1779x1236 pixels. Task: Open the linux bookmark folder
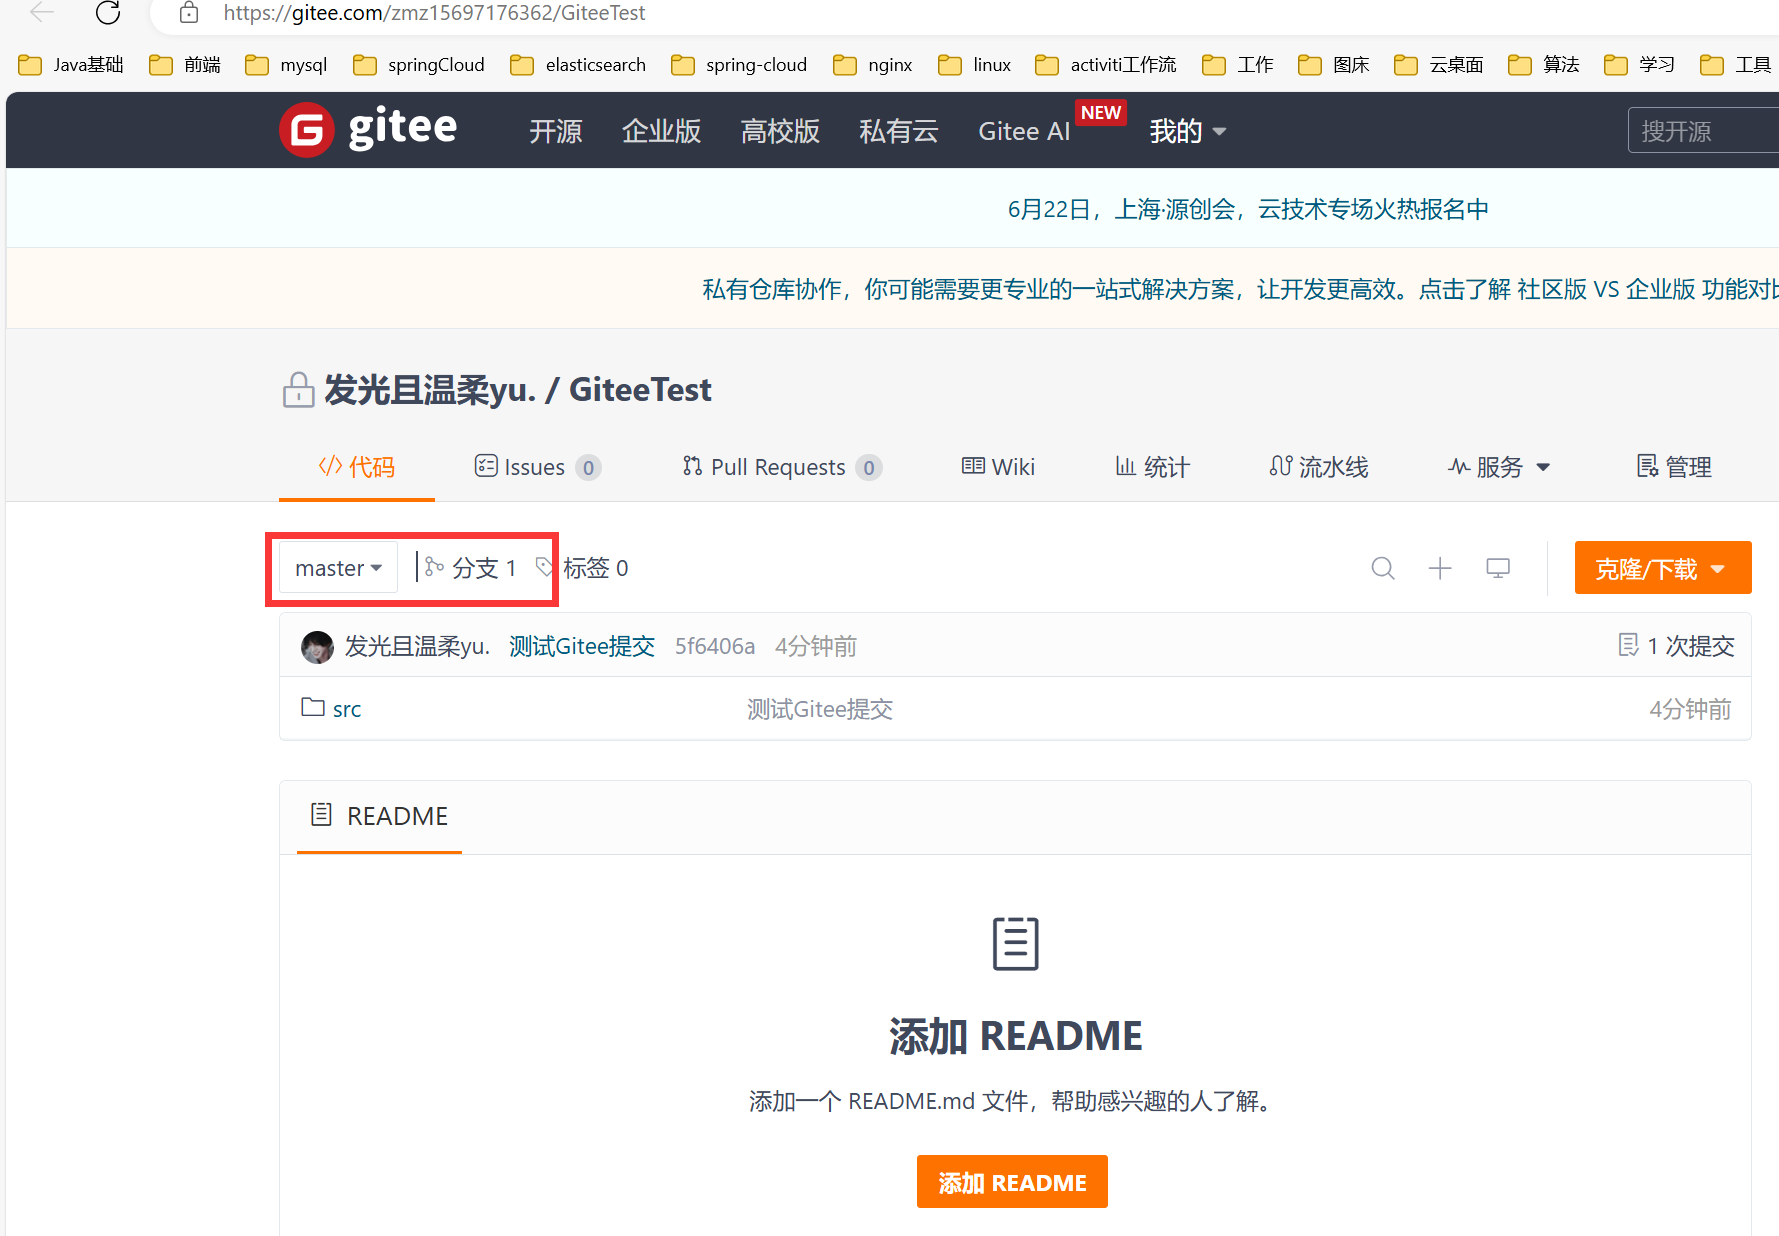[975, 65]
